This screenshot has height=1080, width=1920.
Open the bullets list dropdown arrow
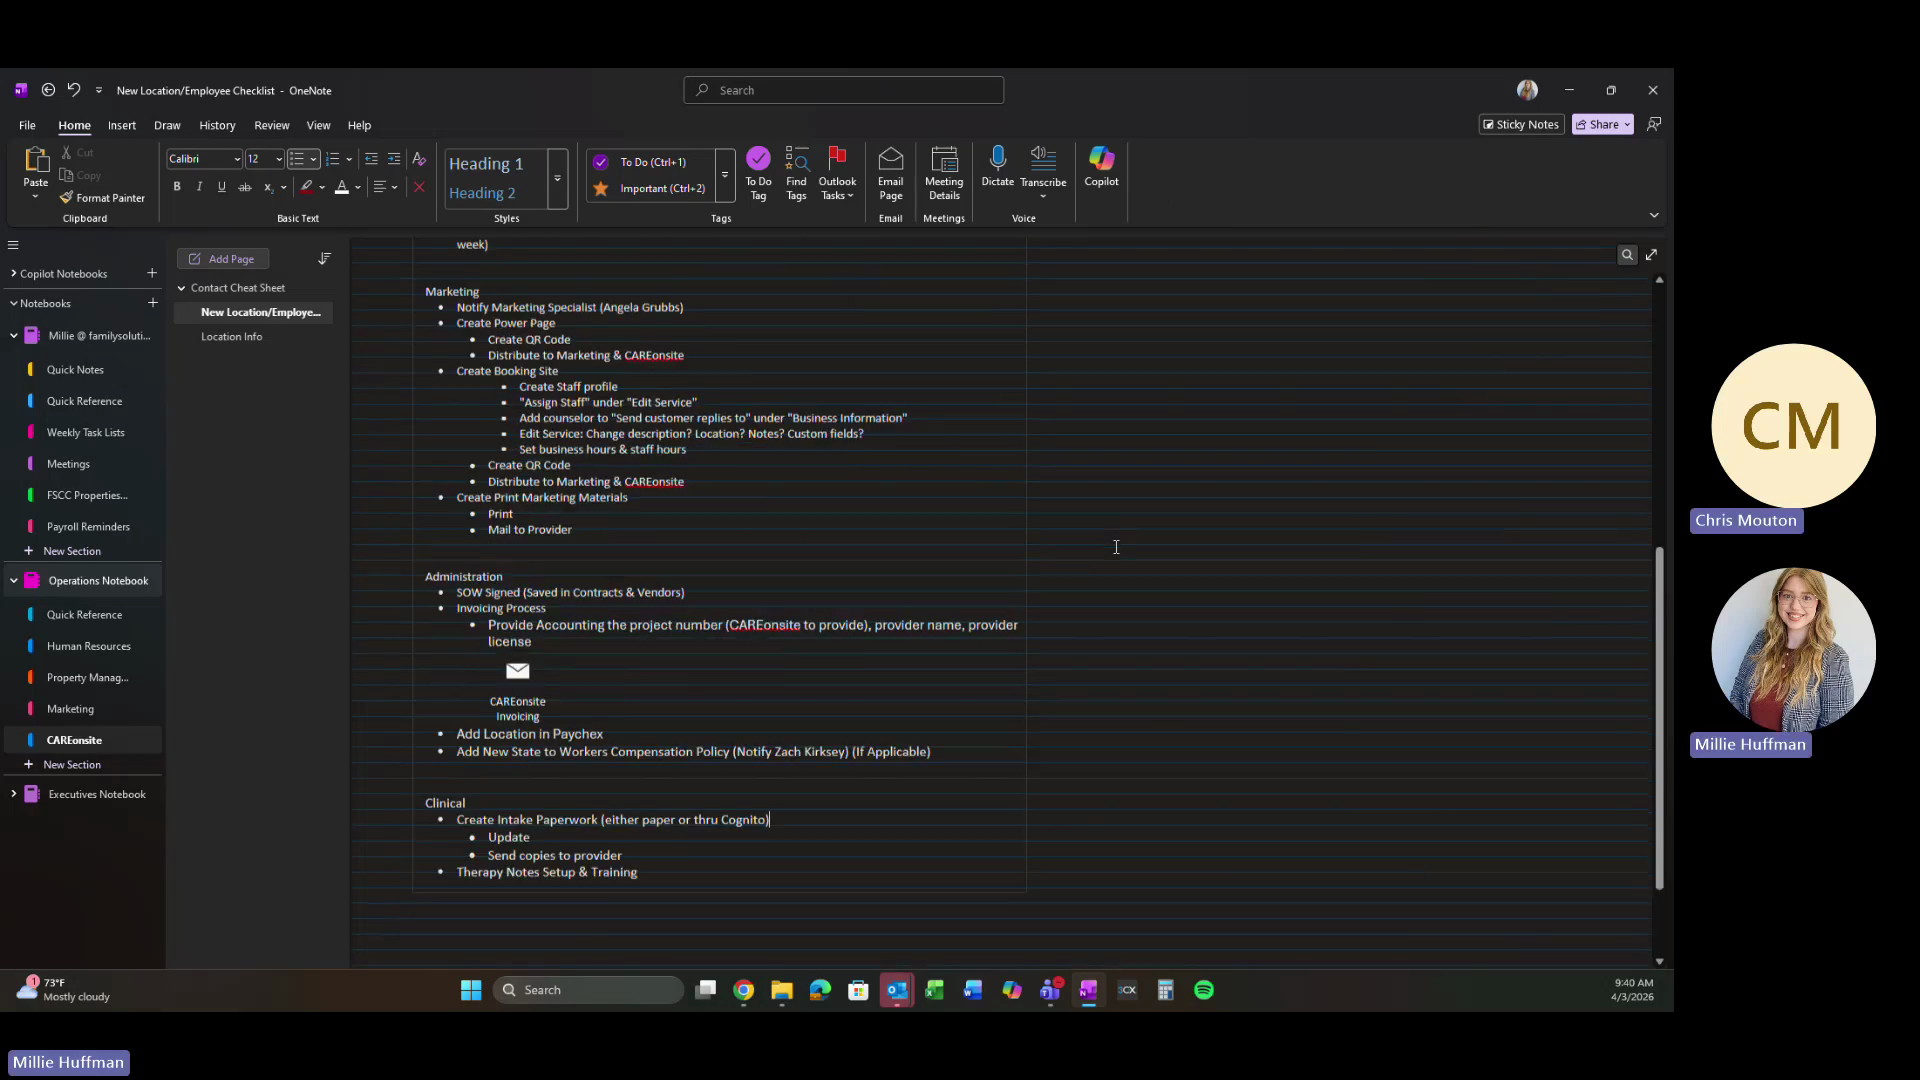tap(313, 159)
